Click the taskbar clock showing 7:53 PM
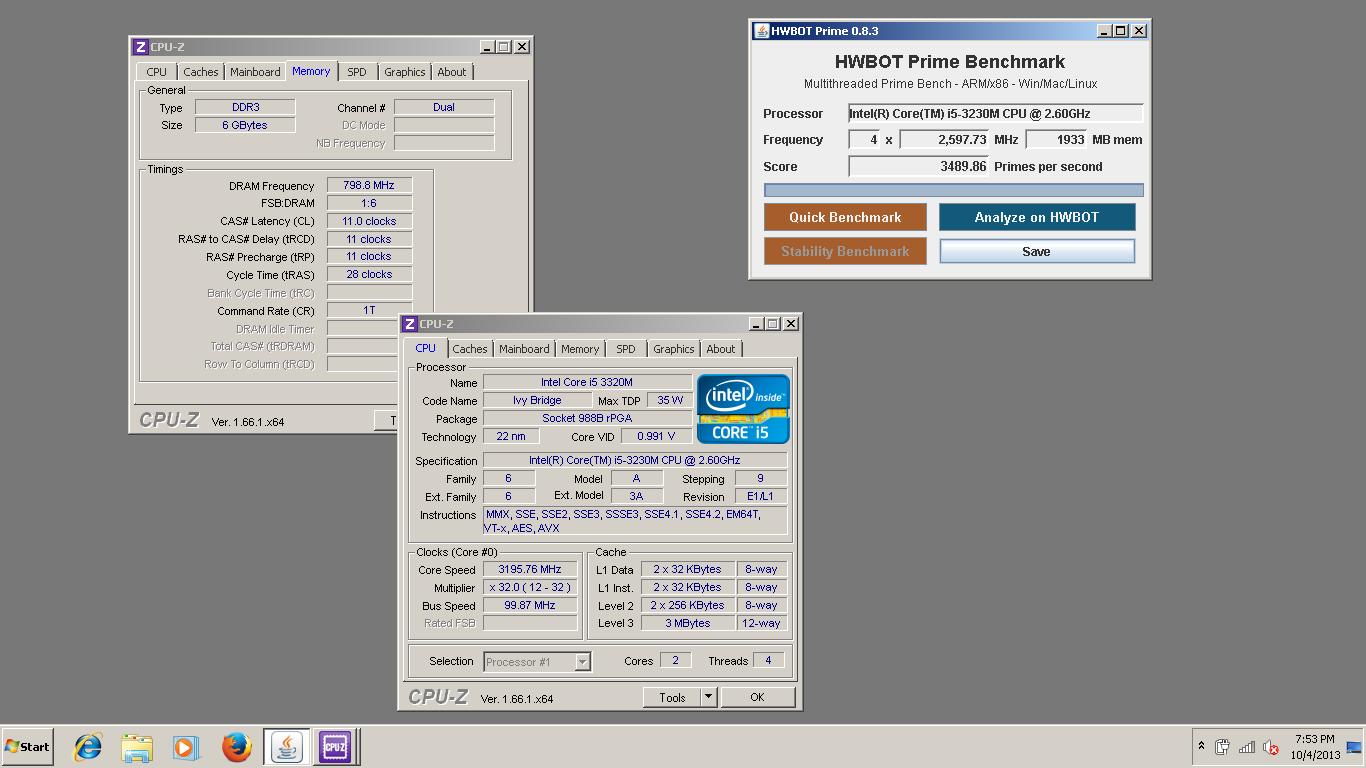Image resolution: width=1366 pixels, height=768 pixels. click(1314, 747)
